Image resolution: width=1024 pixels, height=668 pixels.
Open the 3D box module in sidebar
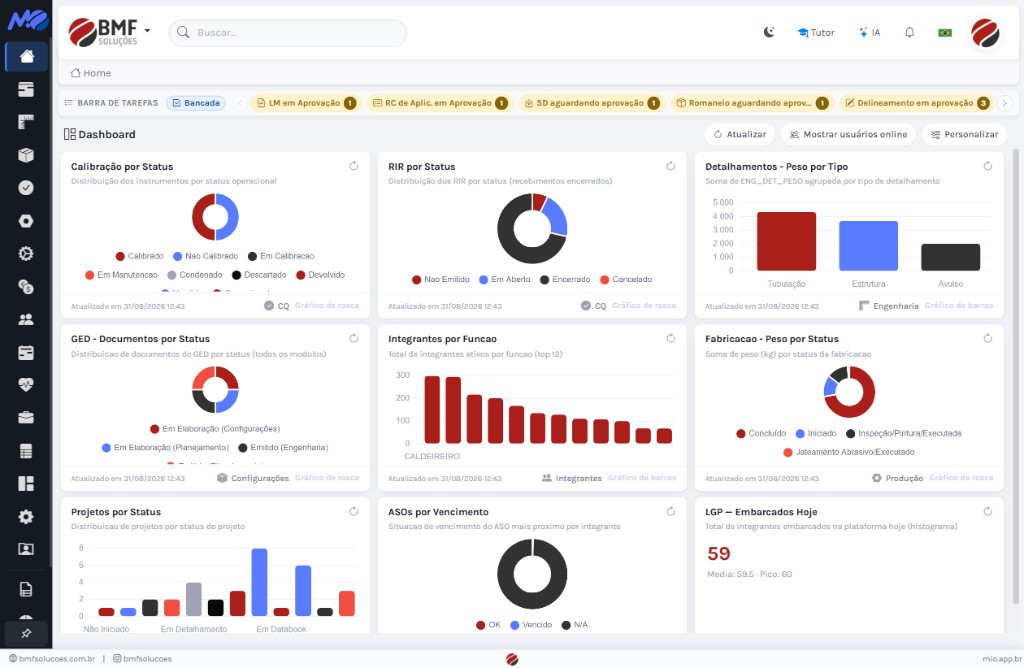tap(26, 155)
